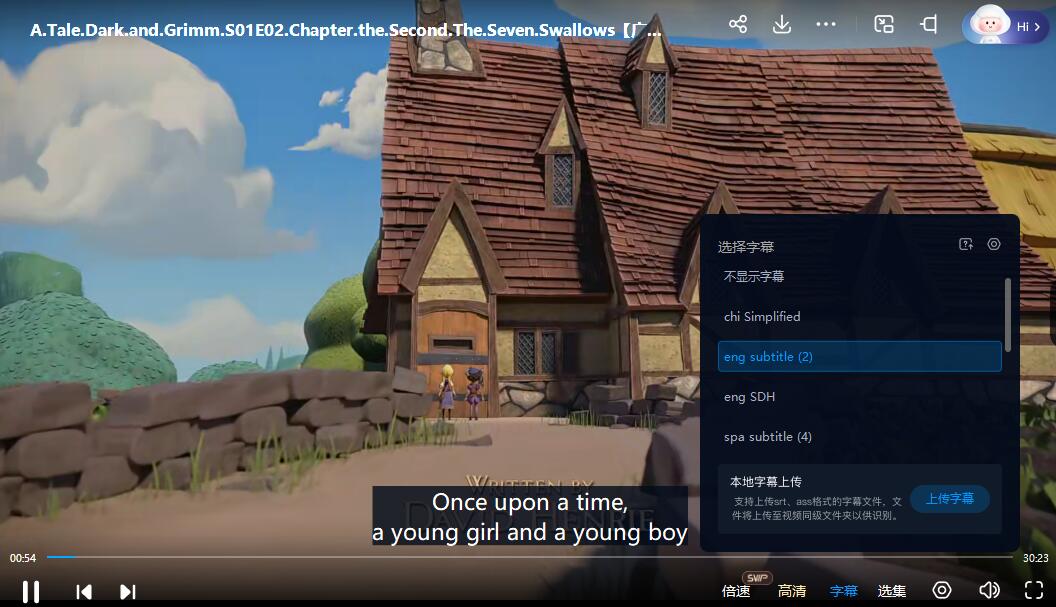This screenshot has height=607, width=1056.
Task: Click the rotate screen icon at top
Action: coord(929,25)
